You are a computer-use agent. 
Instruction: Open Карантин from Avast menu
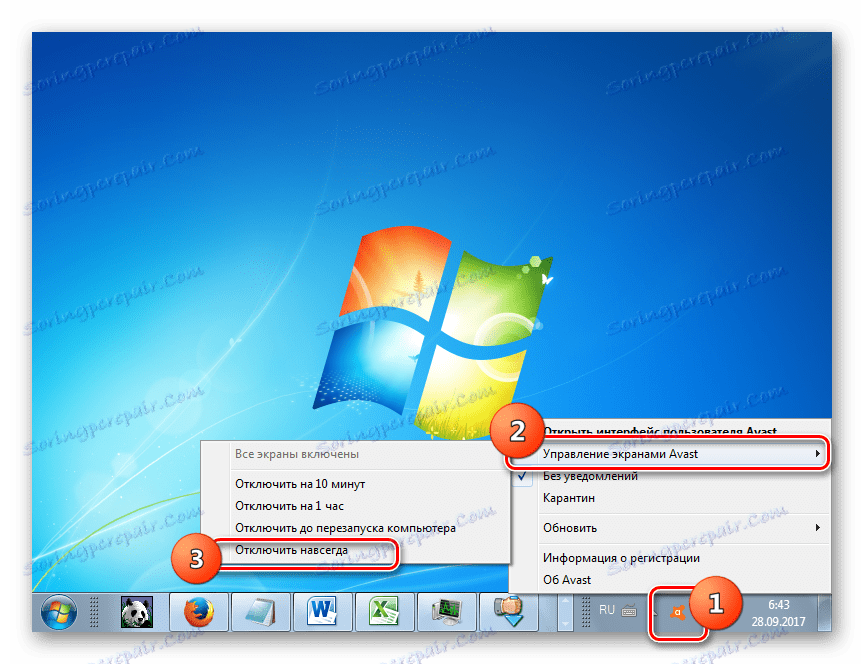coord(668,498)
